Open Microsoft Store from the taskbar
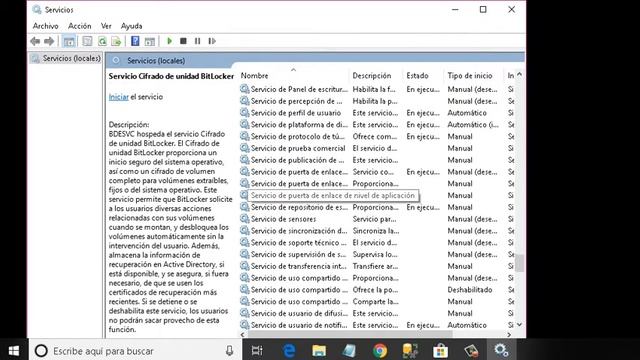The width and height of the screenshot is (640, 360). click(440, 351)
